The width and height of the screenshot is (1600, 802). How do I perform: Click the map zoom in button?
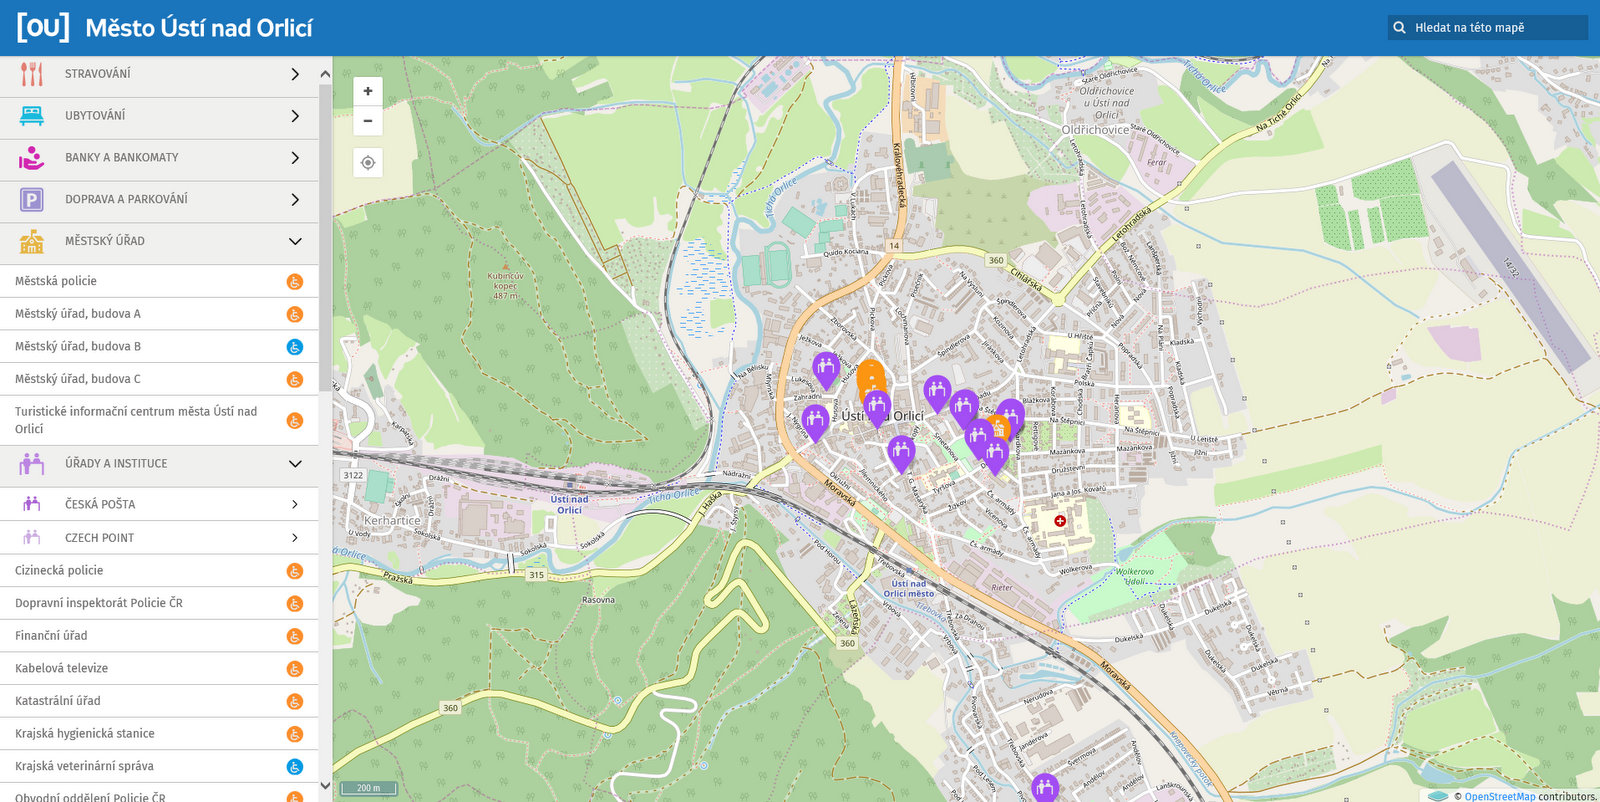[x=368, y=91]
